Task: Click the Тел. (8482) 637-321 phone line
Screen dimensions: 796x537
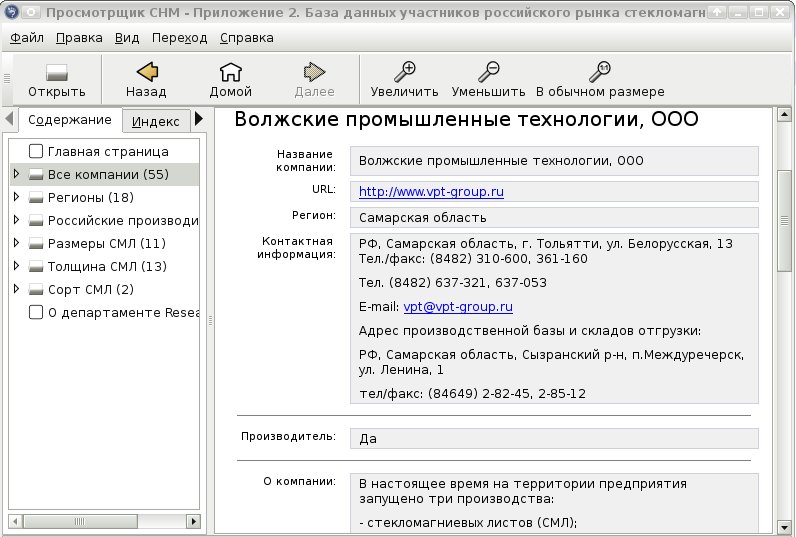Action: [453, 283]
